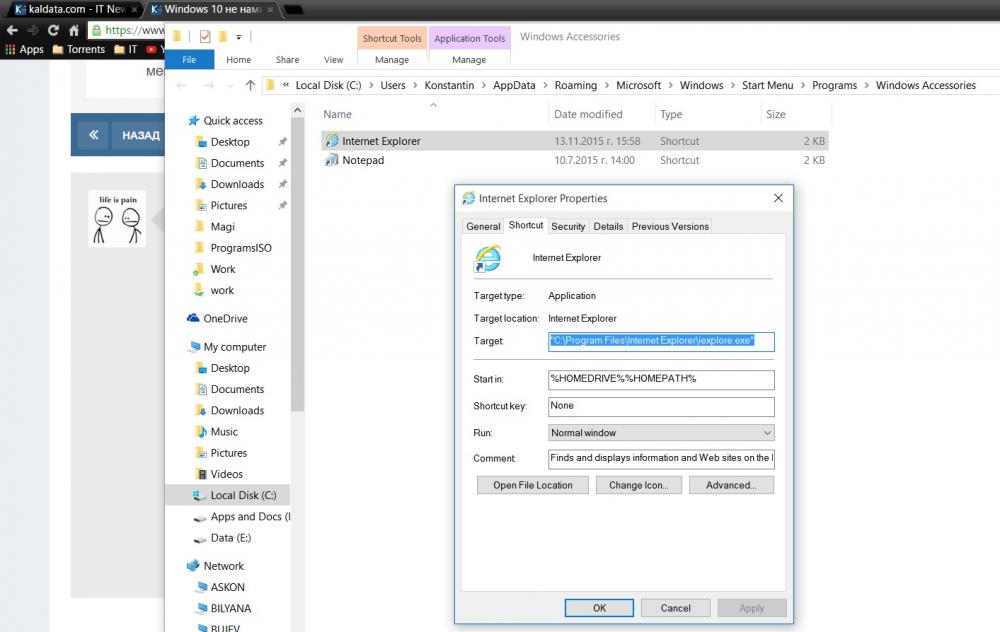Screen dimensions: 1000x632
Task: Sort files by Name column header
Action: pos(433,114)
